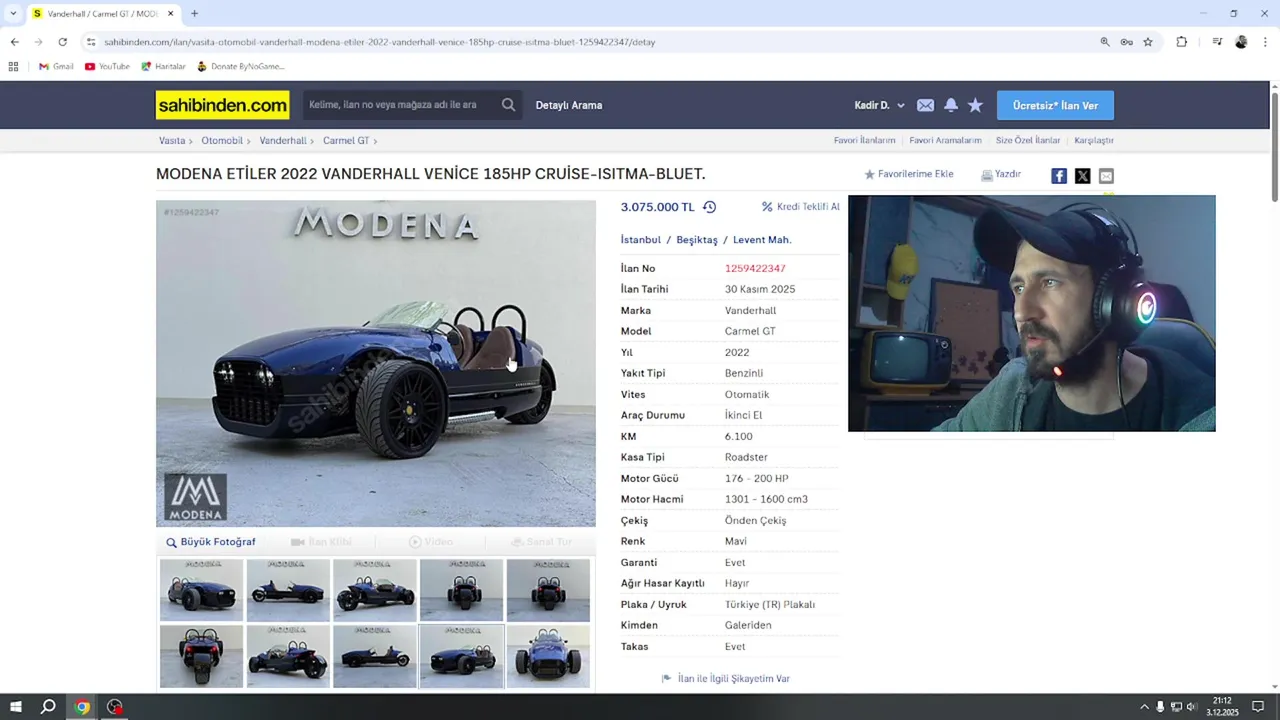
Task: Open a new browser tab
Action: (194, 14)
